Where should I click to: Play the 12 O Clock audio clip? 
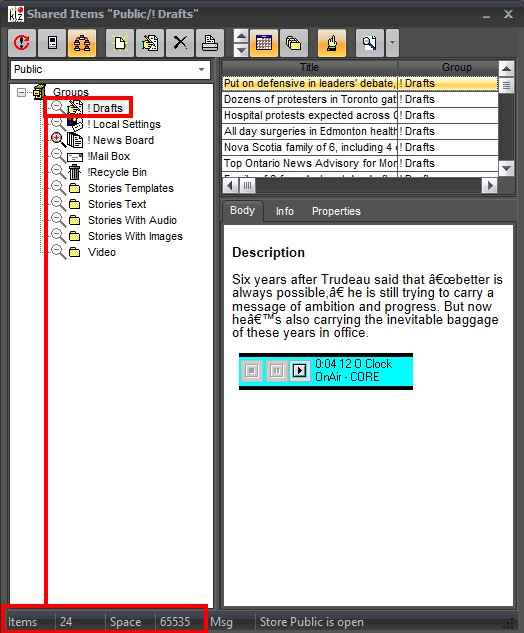(300, 371)
